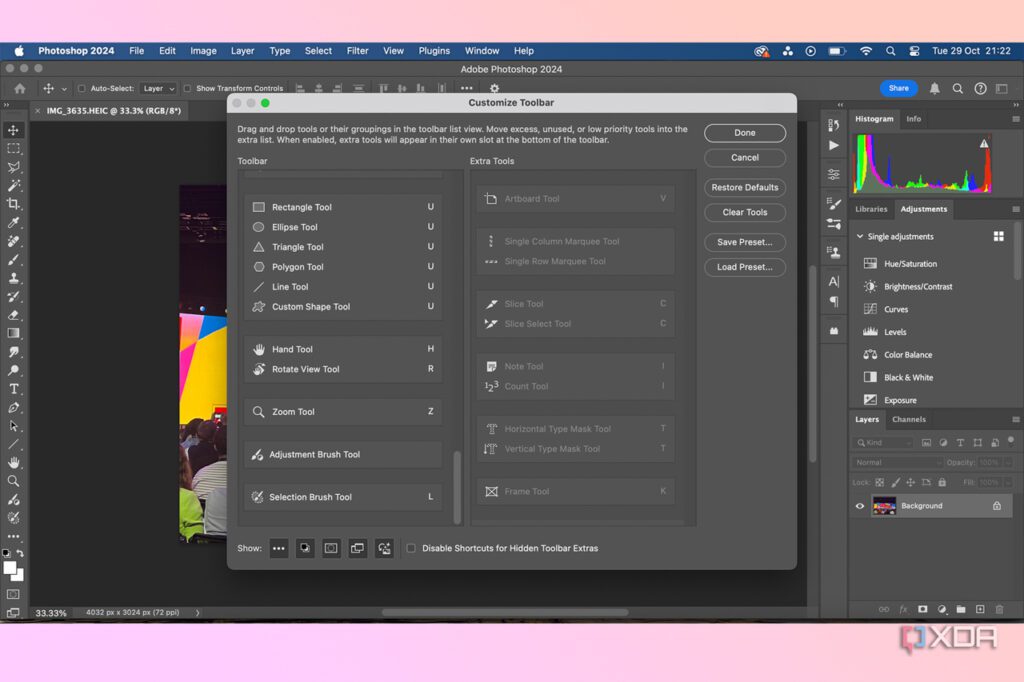Toggle the Quick Mask Show button
The width and height of the screenshot is (1024, 682).
click(x=331, y=548)
